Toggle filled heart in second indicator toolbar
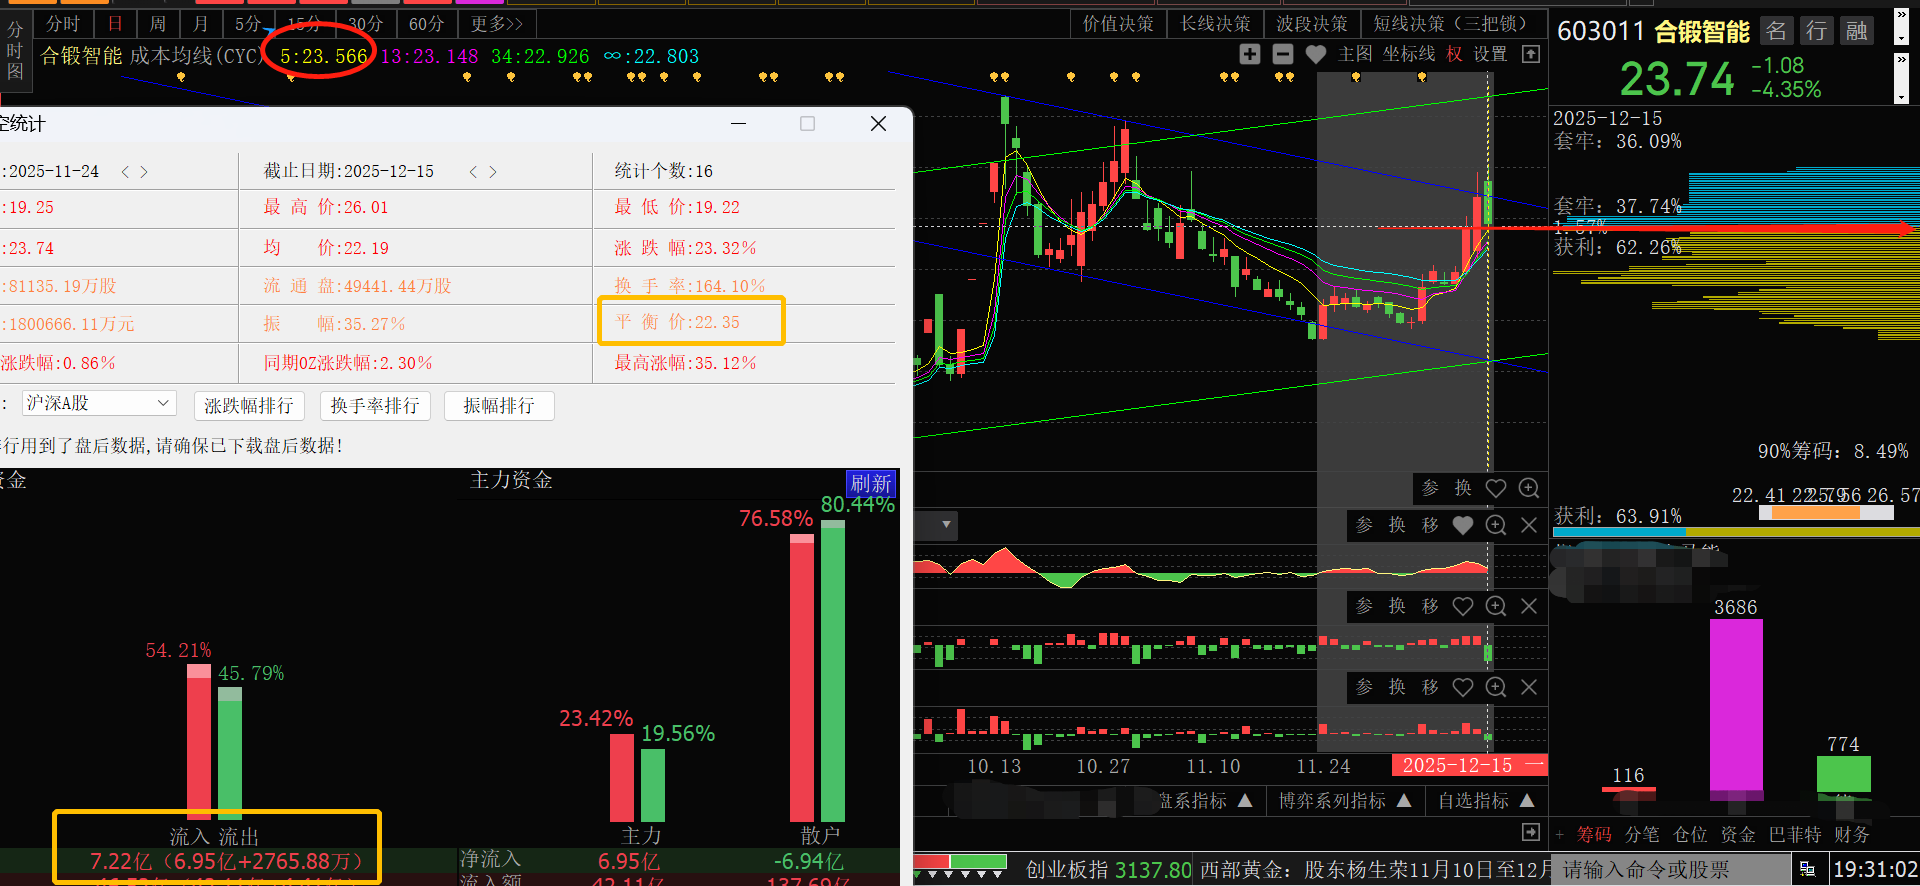 pyautogui.click(x=1463, y=525)
